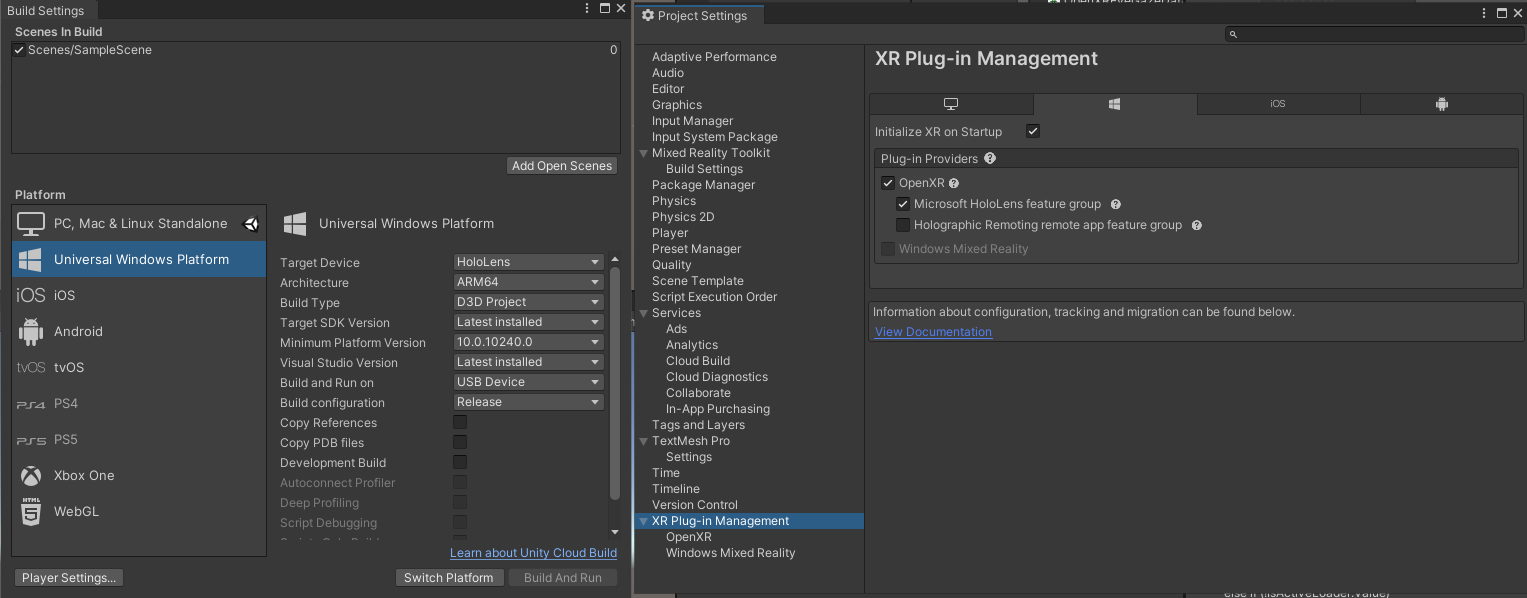Screen dimensions: 1527x598
Task: Select the Android platform in Build Settings
Action: [78, 331]
